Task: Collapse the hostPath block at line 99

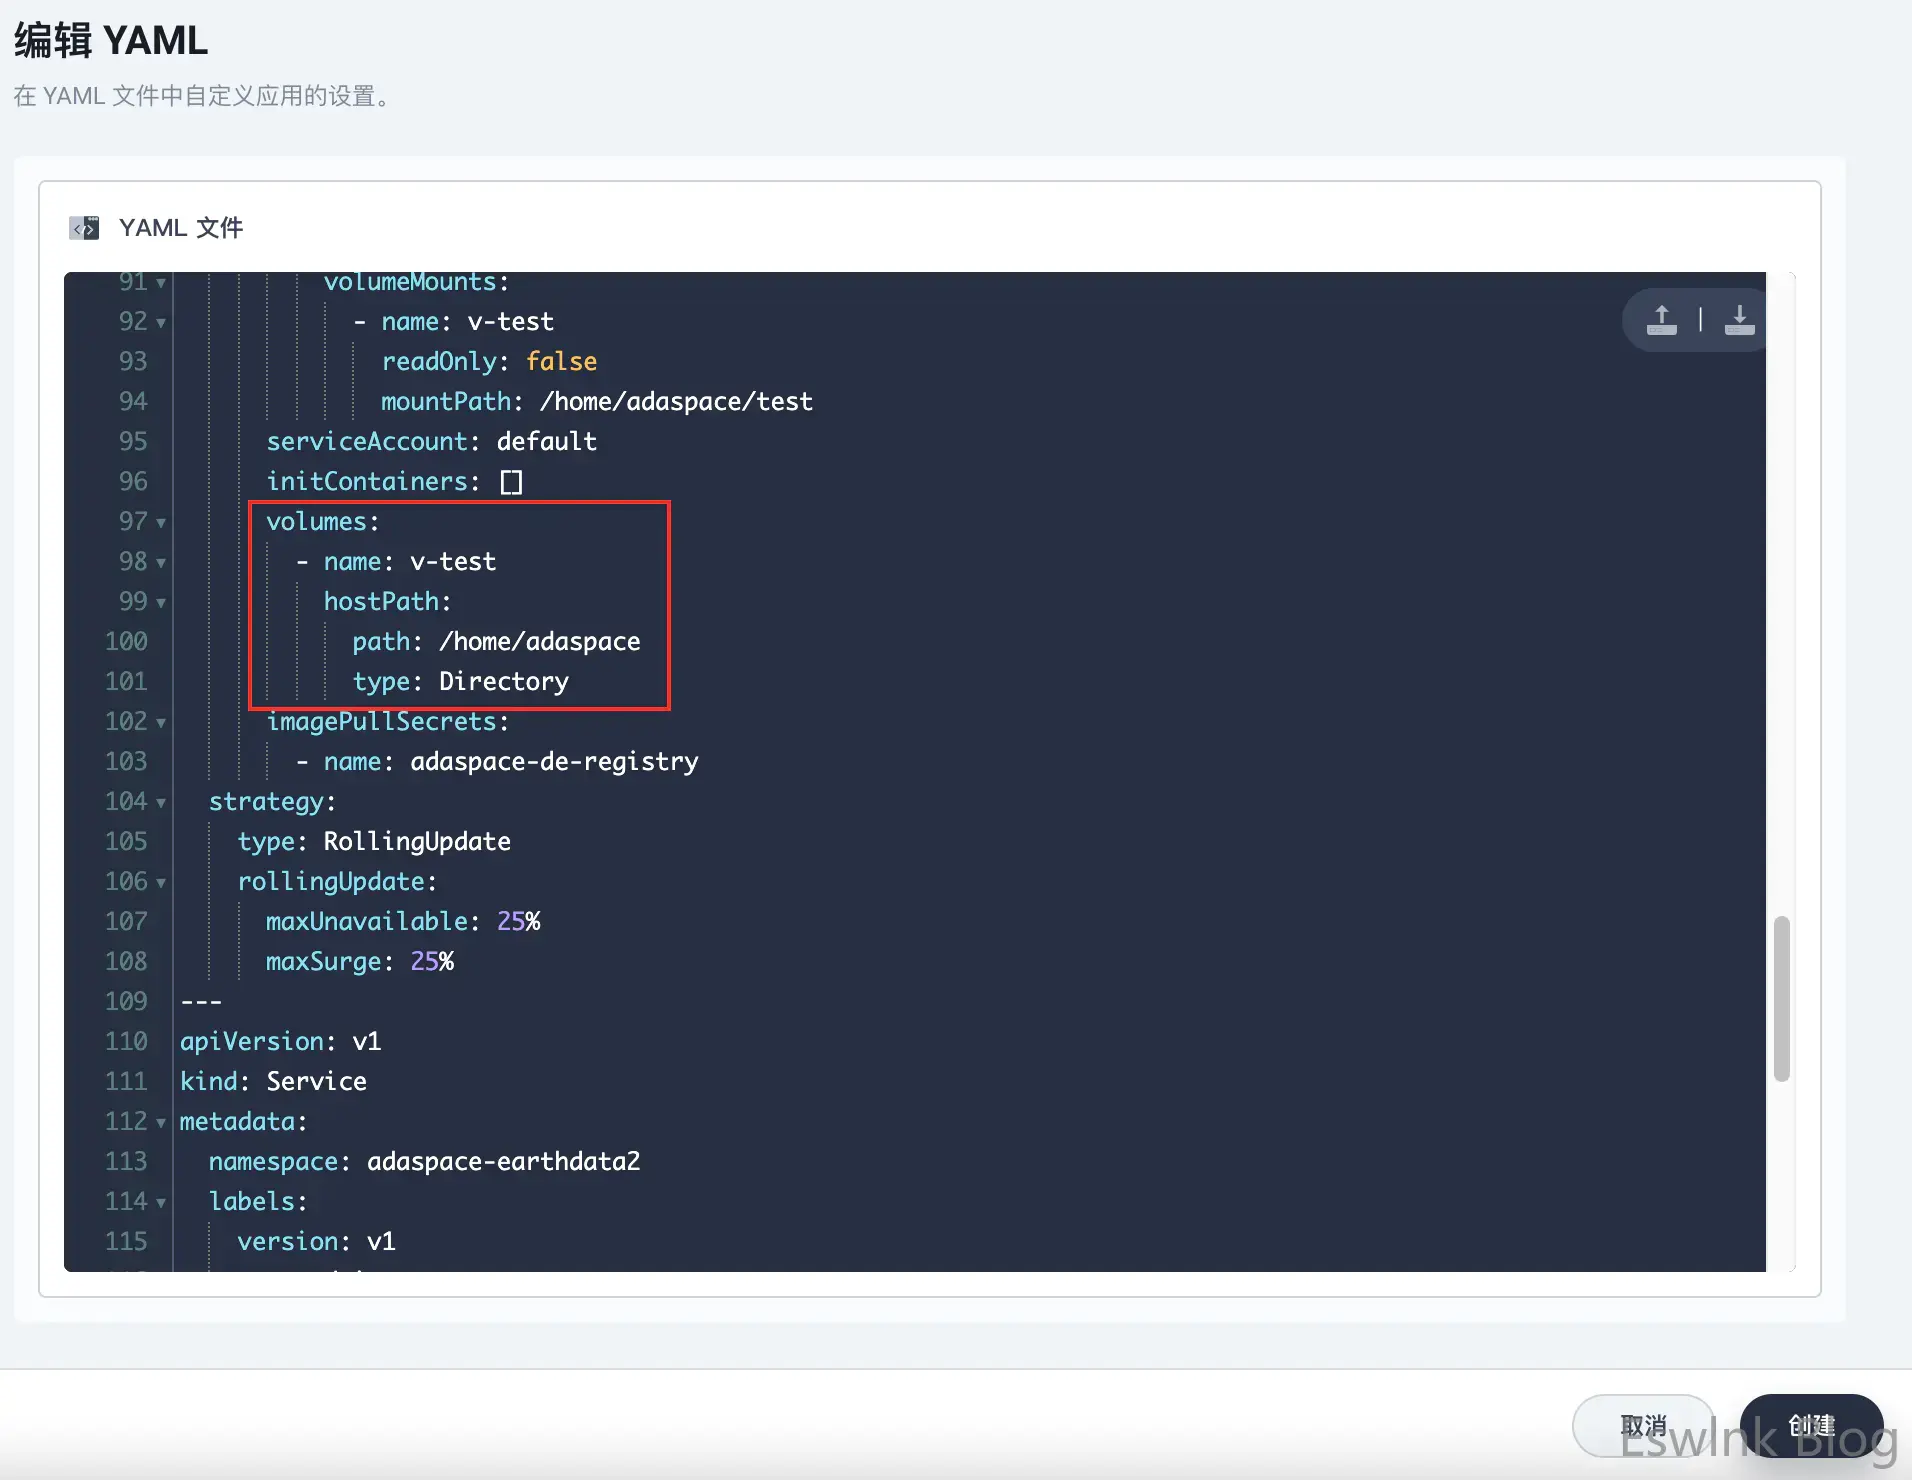Action: (161, 602)
